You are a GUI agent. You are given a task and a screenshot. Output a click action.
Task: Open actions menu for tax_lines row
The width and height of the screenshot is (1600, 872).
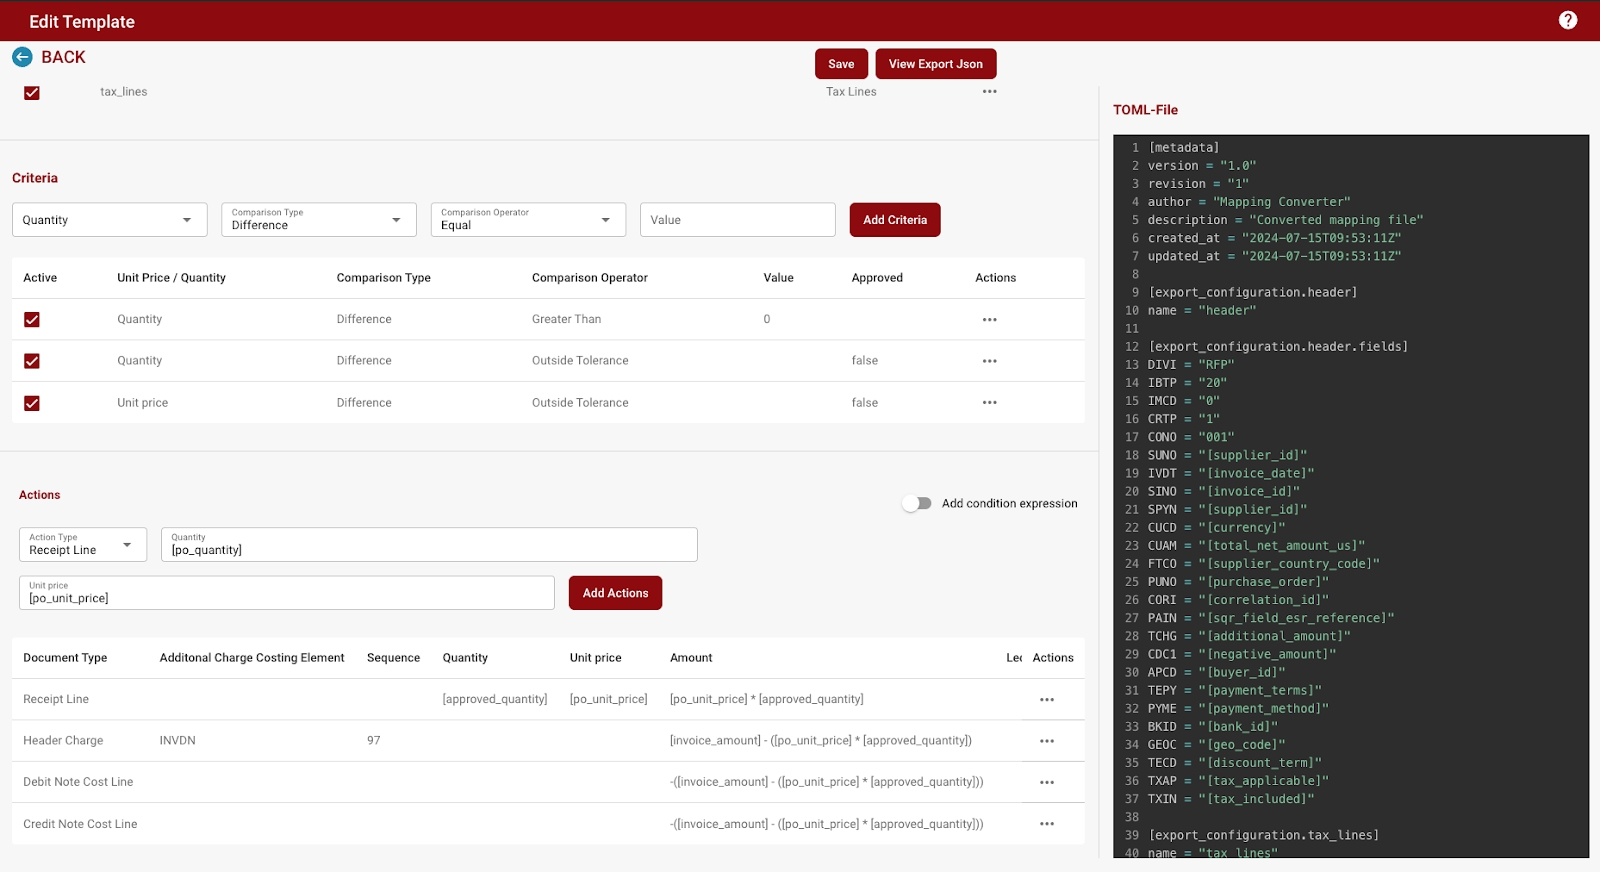pos(989,92)
